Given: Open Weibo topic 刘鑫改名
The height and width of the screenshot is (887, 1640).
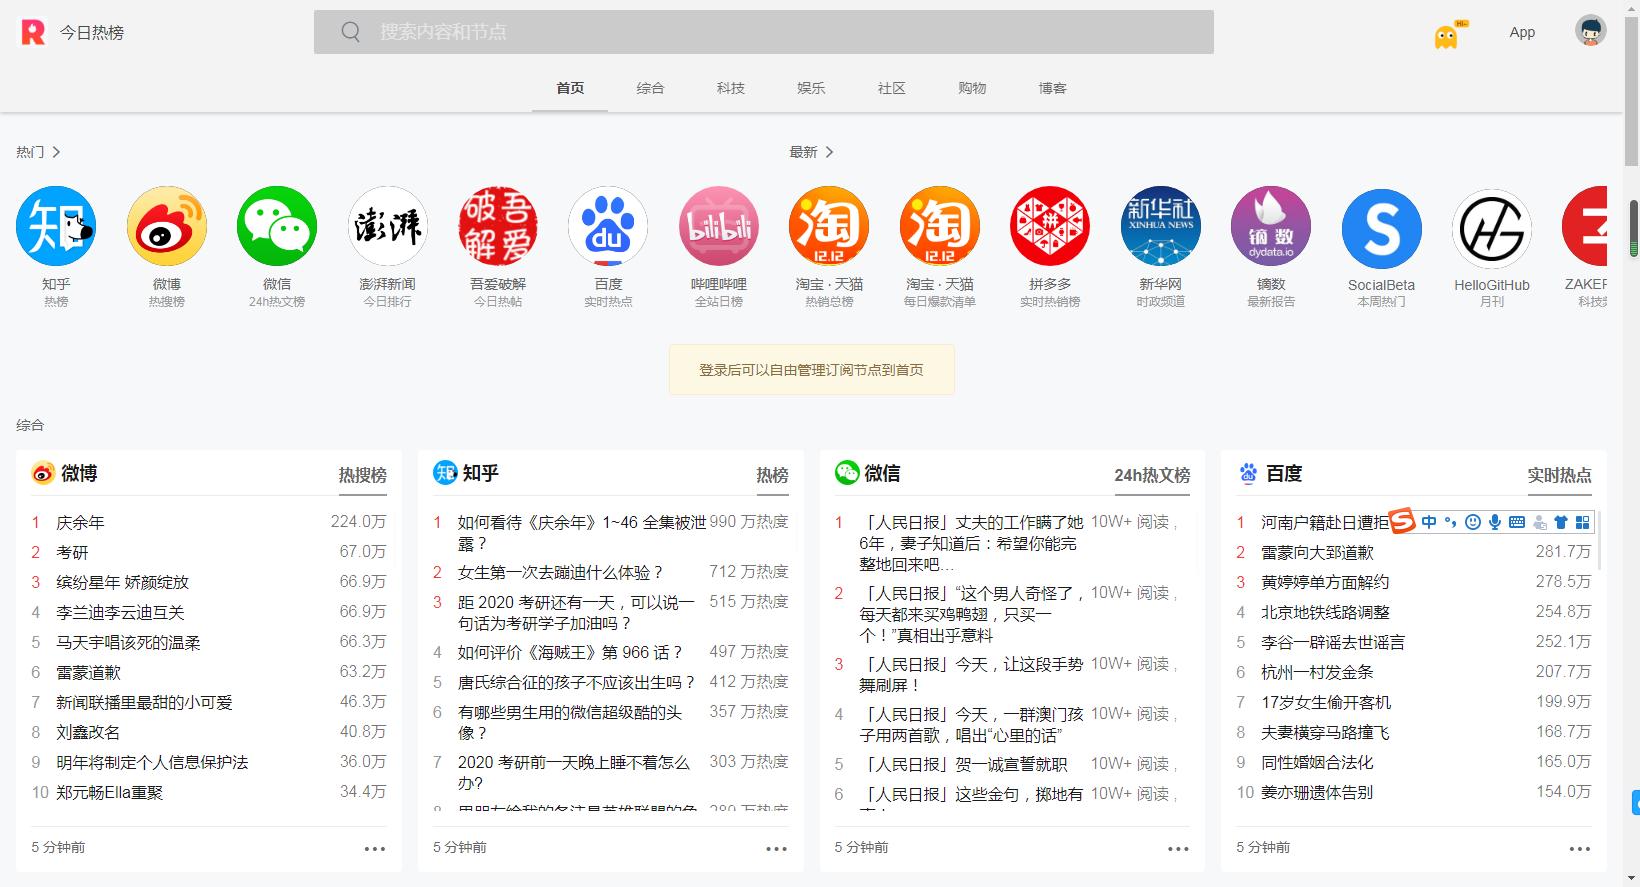Looking at the screenshot, I should pos(88,732).
